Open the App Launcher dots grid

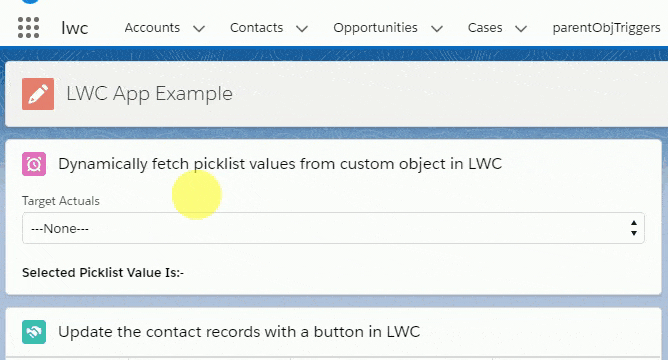[29, 28]
